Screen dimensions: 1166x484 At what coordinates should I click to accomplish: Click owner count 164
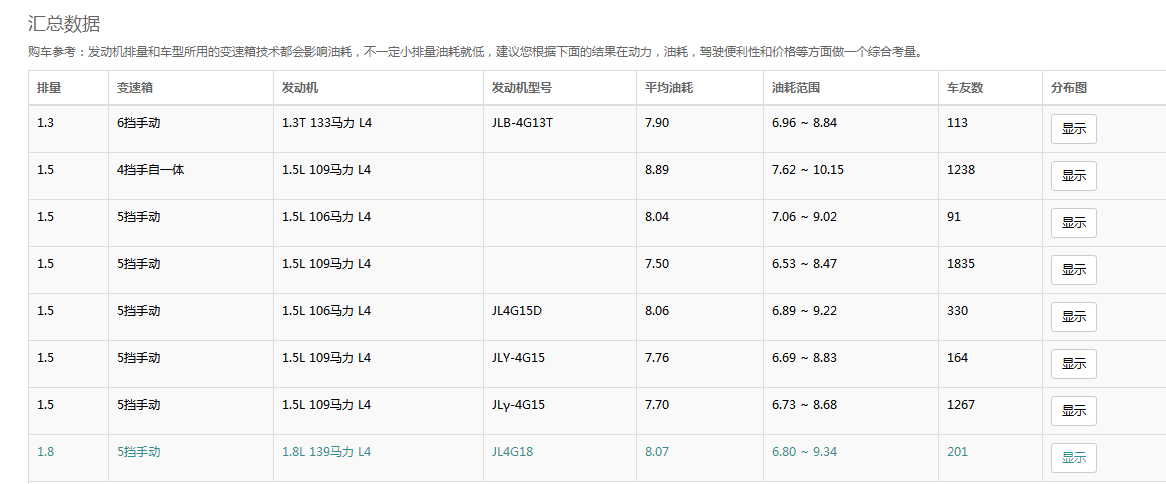957,358
